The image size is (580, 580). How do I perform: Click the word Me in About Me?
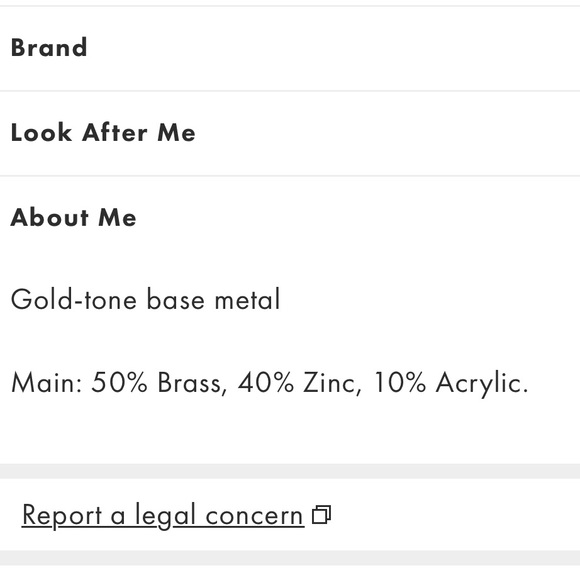coord(118,218)
